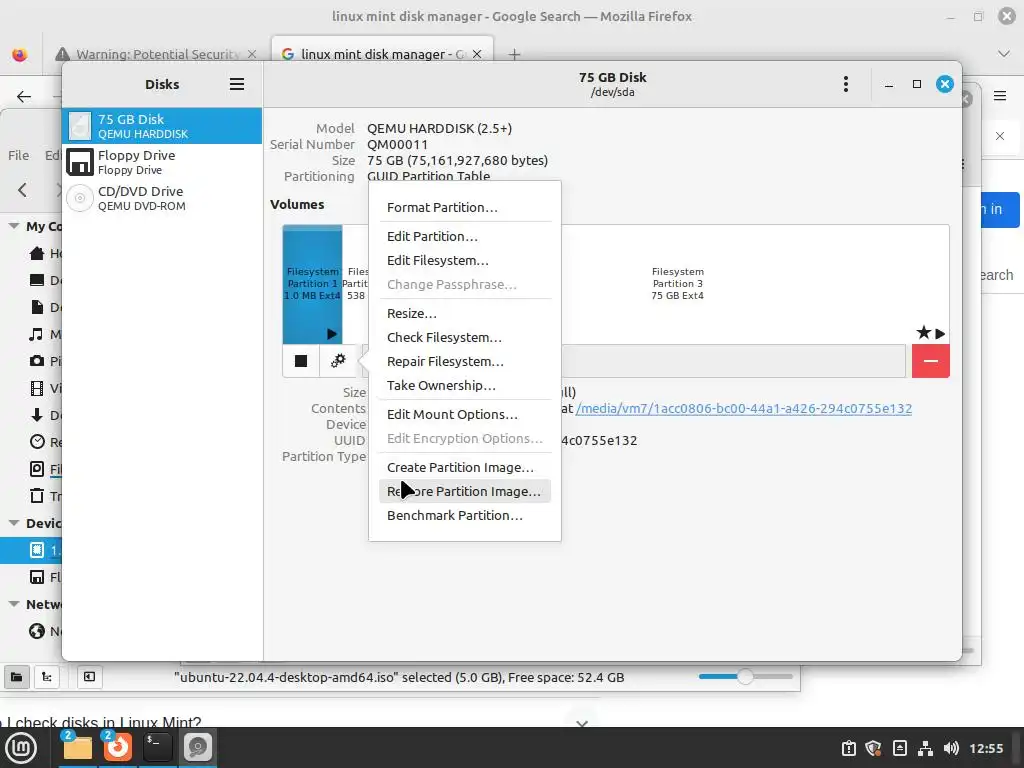Open Trash icon in file manager sidebar
Image resolution: width=1024 pixels, height=768 pixels.
click(x=37, y=496)
